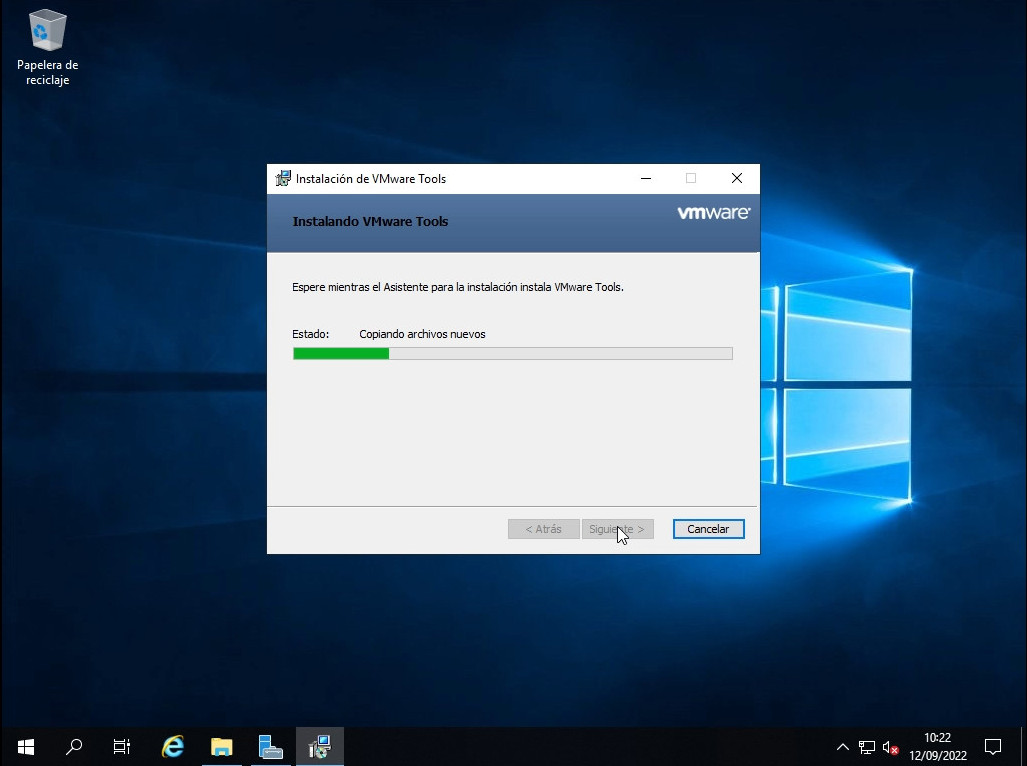The image size is (1027, 766).
Task: Click the Siguiente > button
Action: pos(617,529)
